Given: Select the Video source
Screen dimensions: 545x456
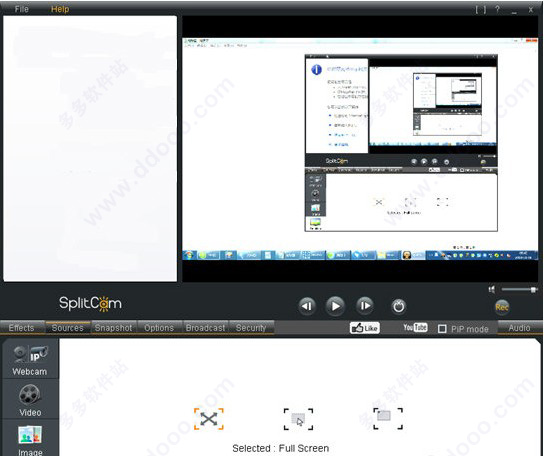Looking at the screenshot, I should tap(30, 400).
